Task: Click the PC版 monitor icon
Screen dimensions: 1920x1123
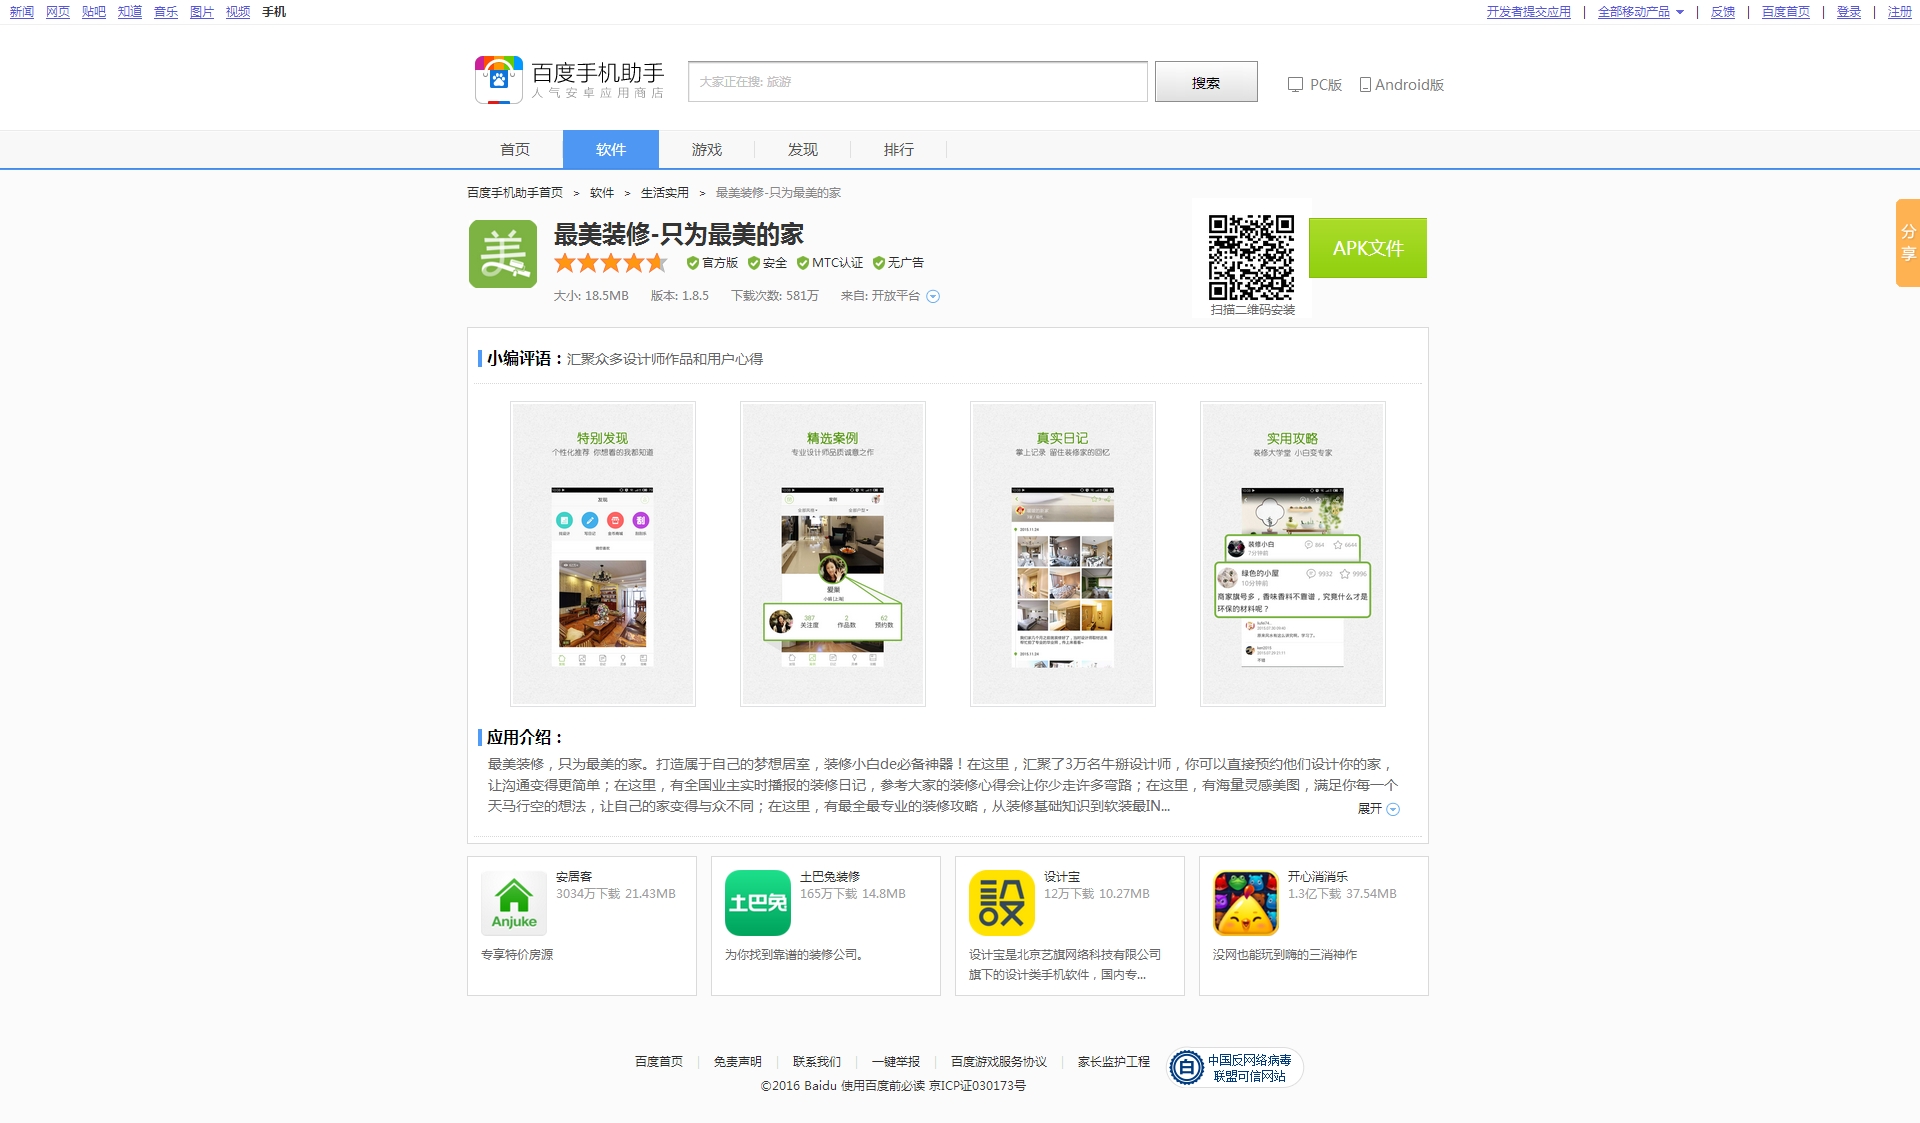Action: tap(1295, 85)
